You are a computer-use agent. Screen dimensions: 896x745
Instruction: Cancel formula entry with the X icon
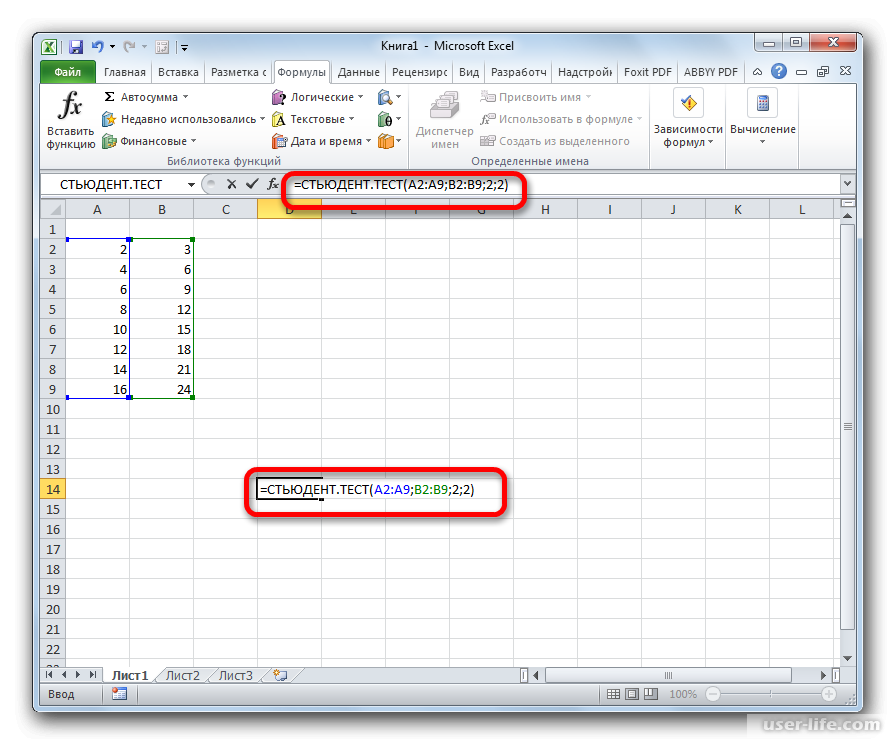click(231, 184)
